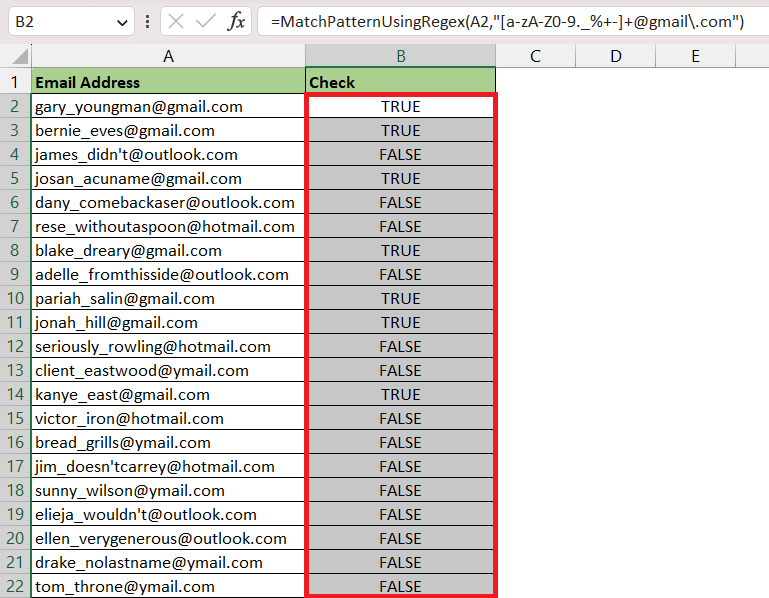
Task: Select cell sunny_wilson@ymail.com
Action: (x=168, y=490)
